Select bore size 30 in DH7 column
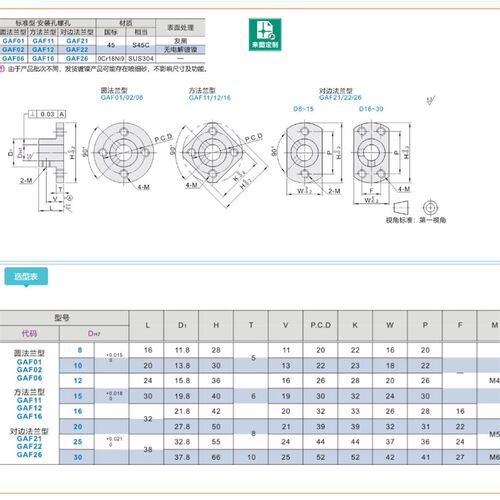The height and width of the screenshot is (500, 500). pos(78,457)
